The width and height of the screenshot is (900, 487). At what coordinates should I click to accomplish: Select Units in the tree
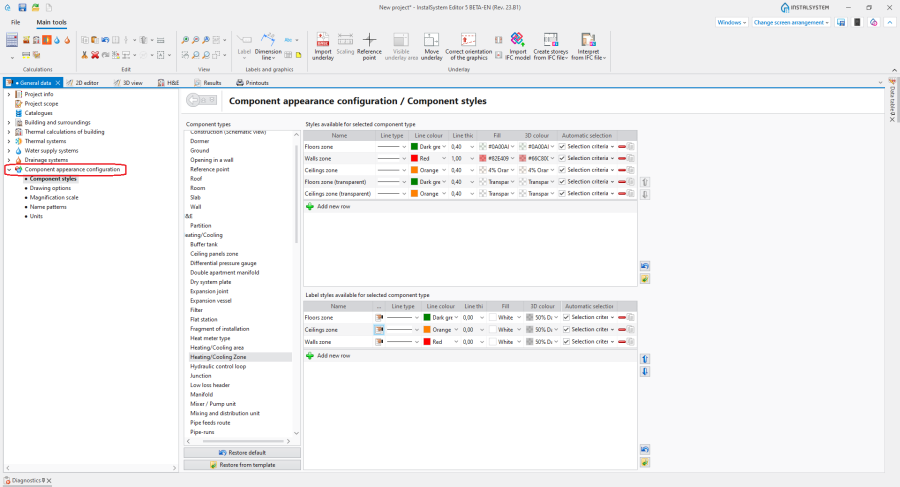pyautogui.click(x=36, y=217)
